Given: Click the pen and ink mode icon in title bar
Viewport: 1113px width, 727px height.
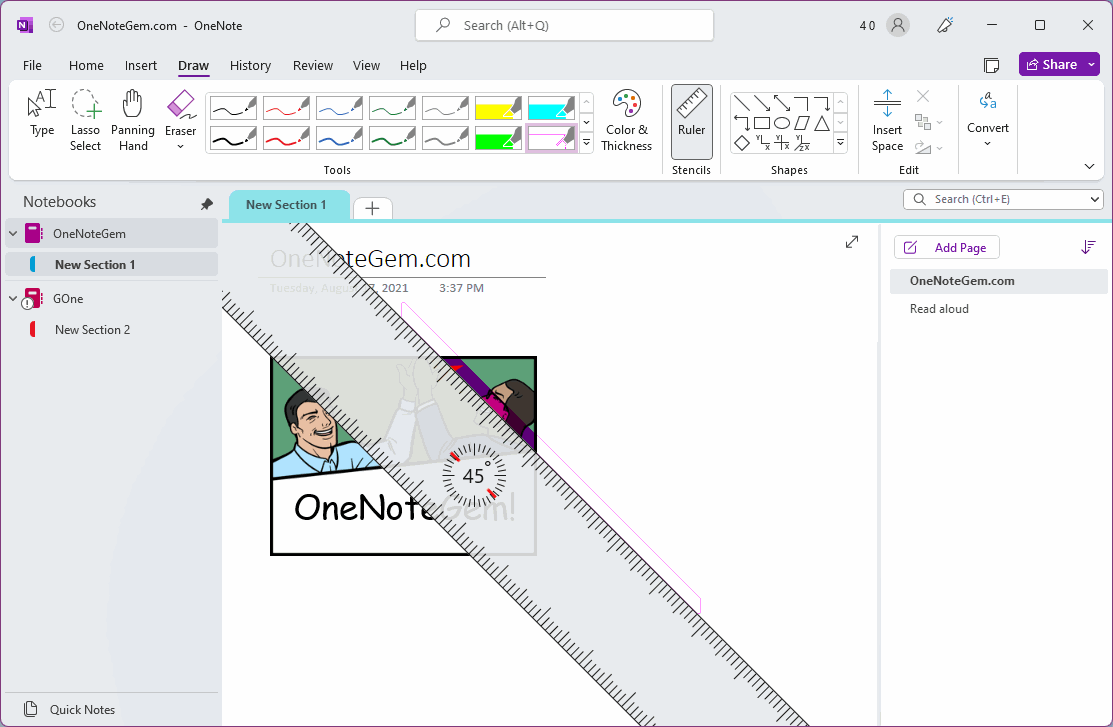Looking at the screenshot, I should pyautogui.click(x=945, y=26).
